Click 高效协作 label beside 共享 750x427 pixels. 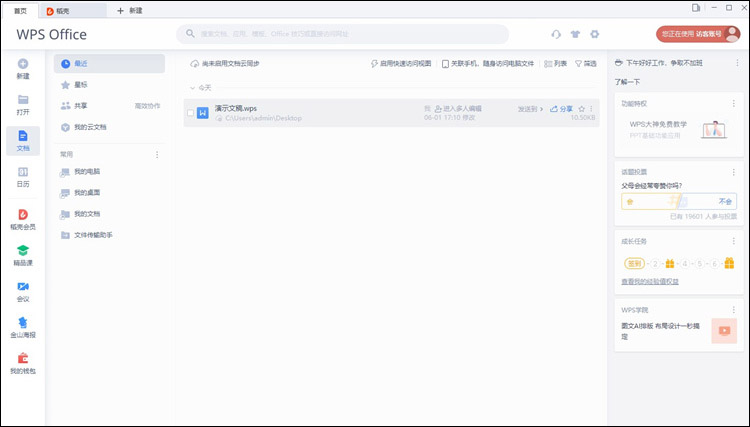[148, 106]
